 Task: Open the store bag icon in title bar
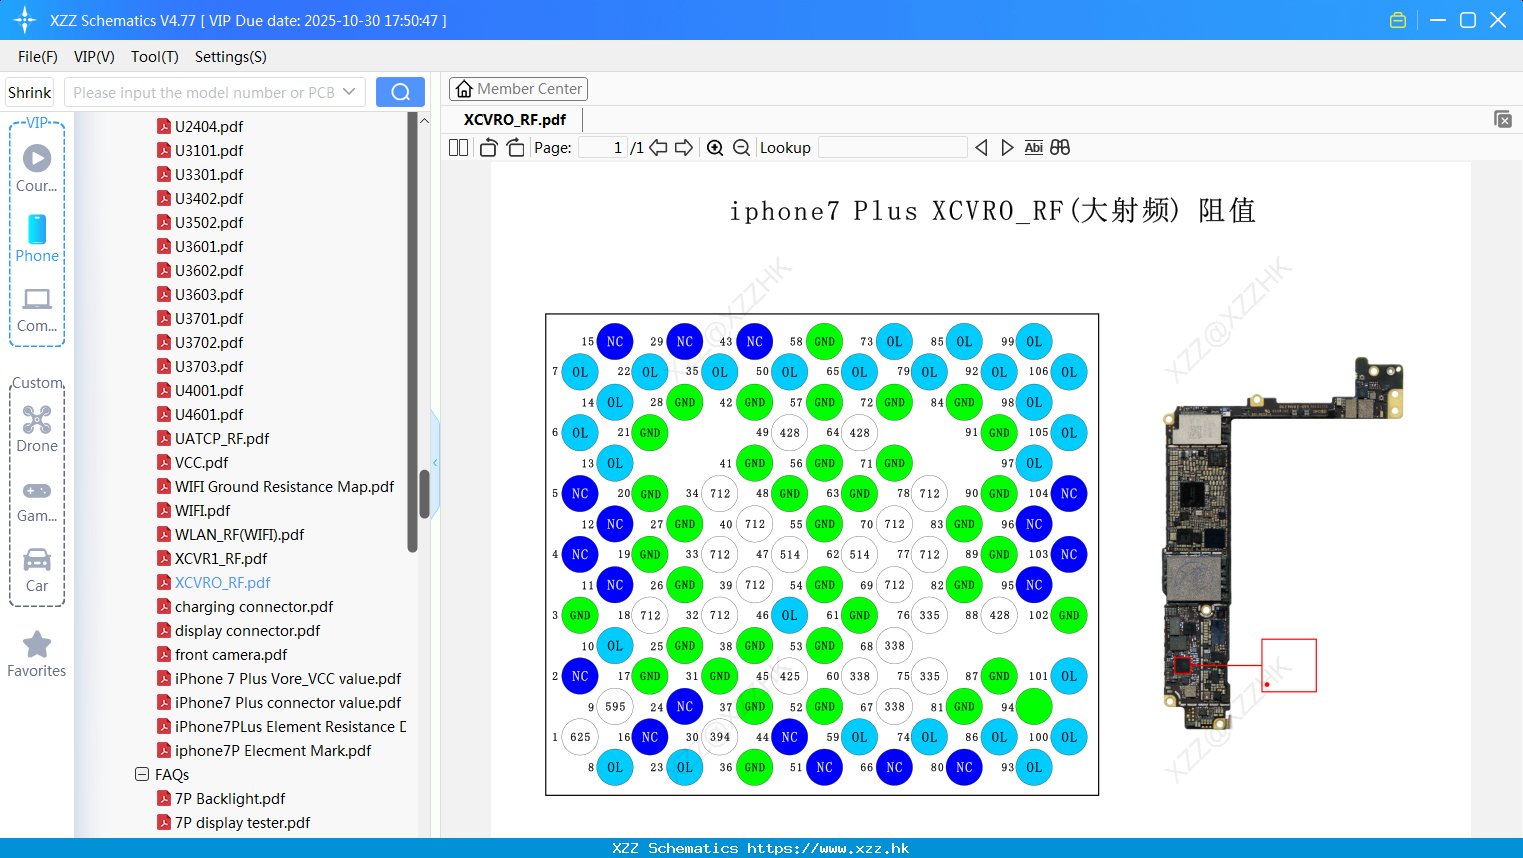pos(1398,20)
